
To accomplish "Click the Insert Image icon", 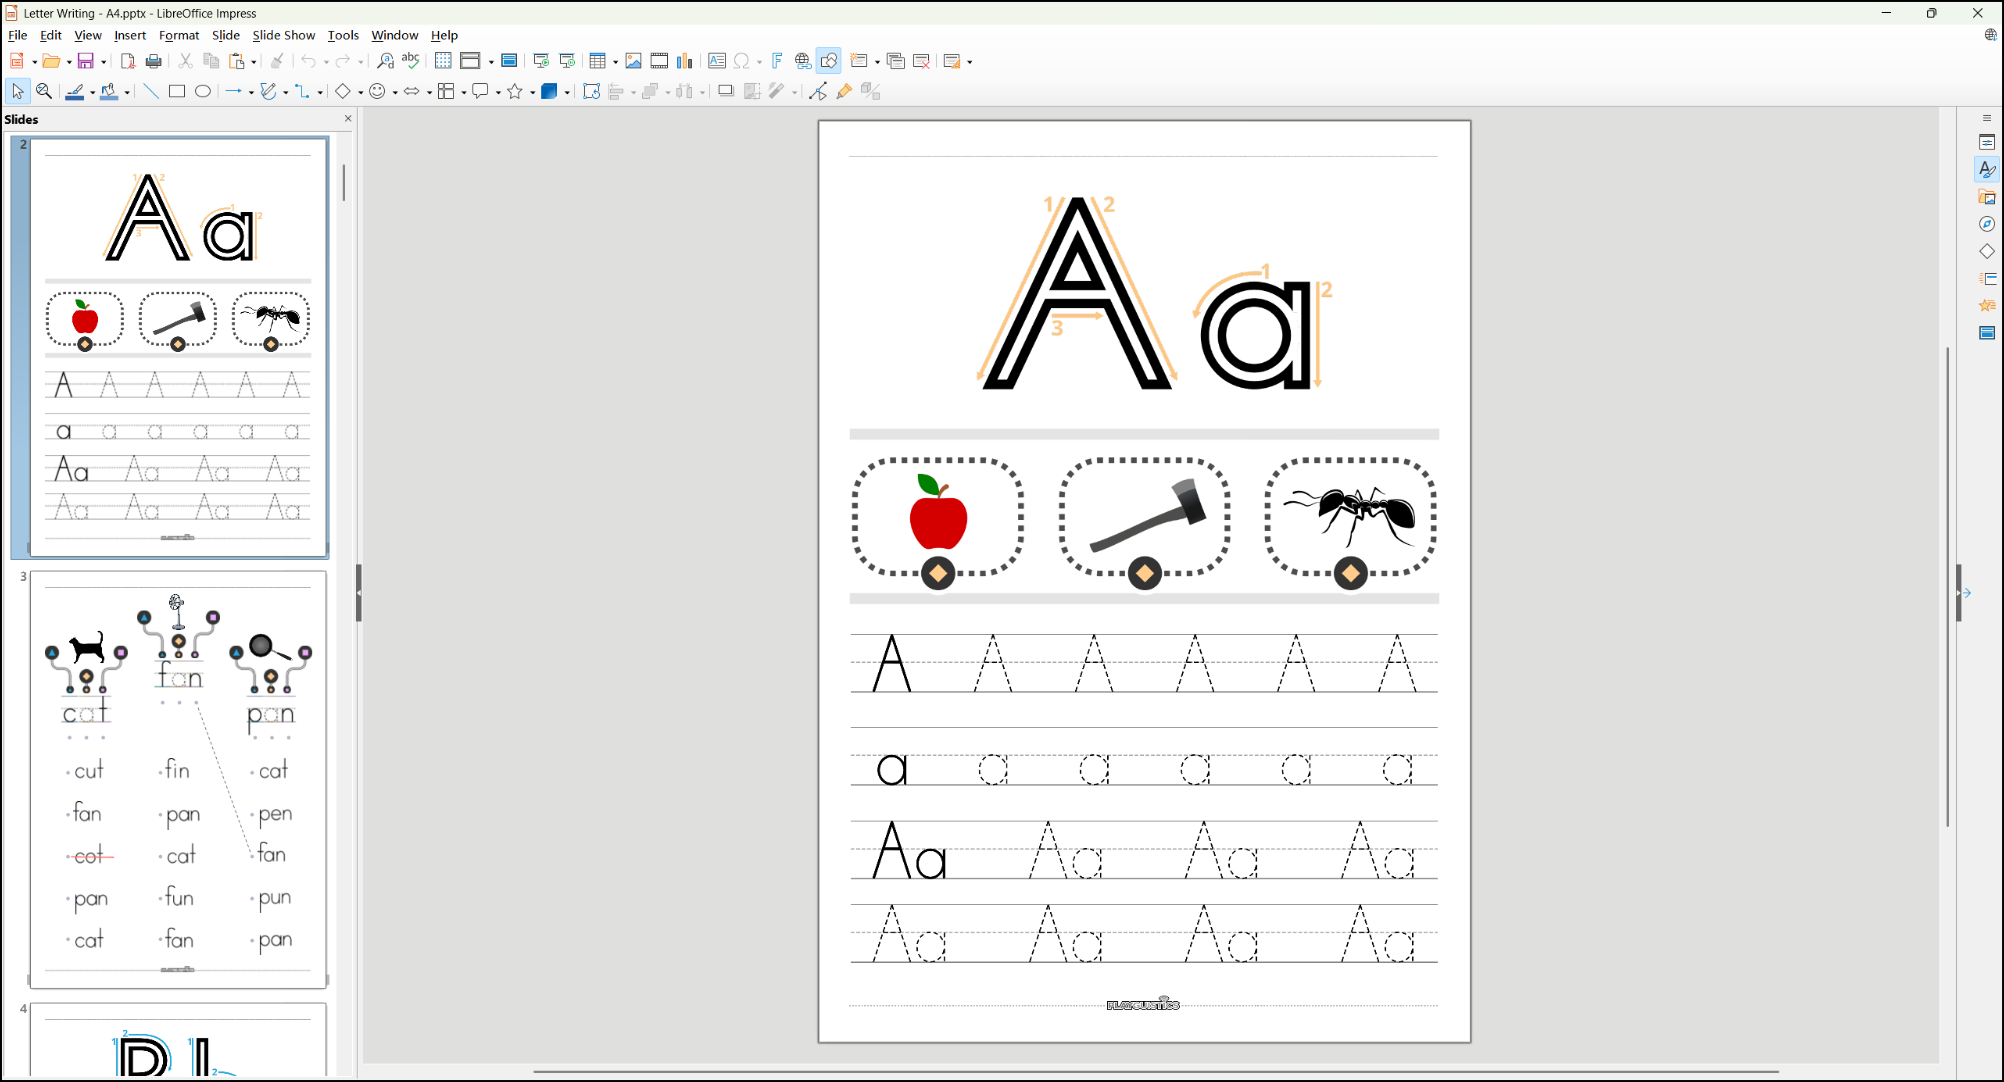I will pyautogui.click(x=633, y=61).
